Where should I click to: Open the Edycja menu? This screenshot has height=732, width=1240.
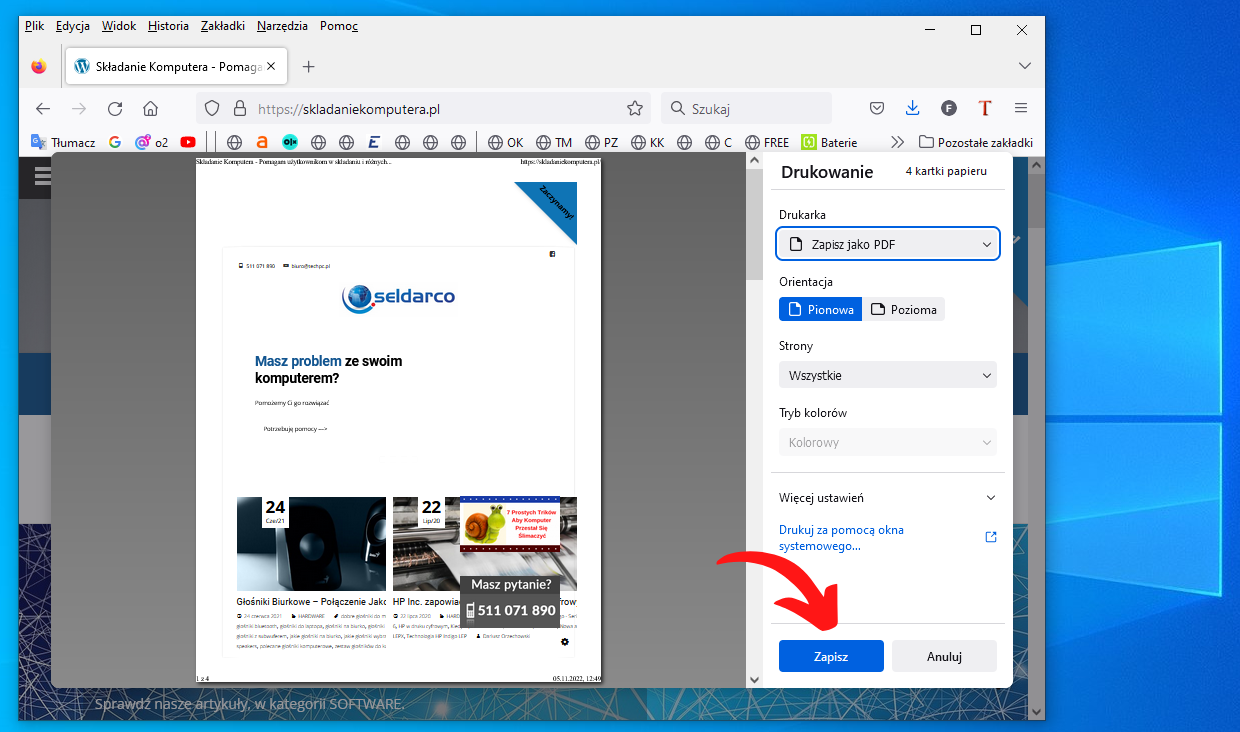pyautogui.click(x=73, y=26)
